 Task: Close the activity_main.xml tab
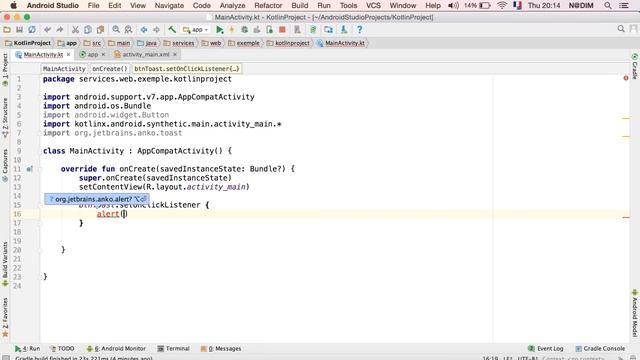coord(175,54)
